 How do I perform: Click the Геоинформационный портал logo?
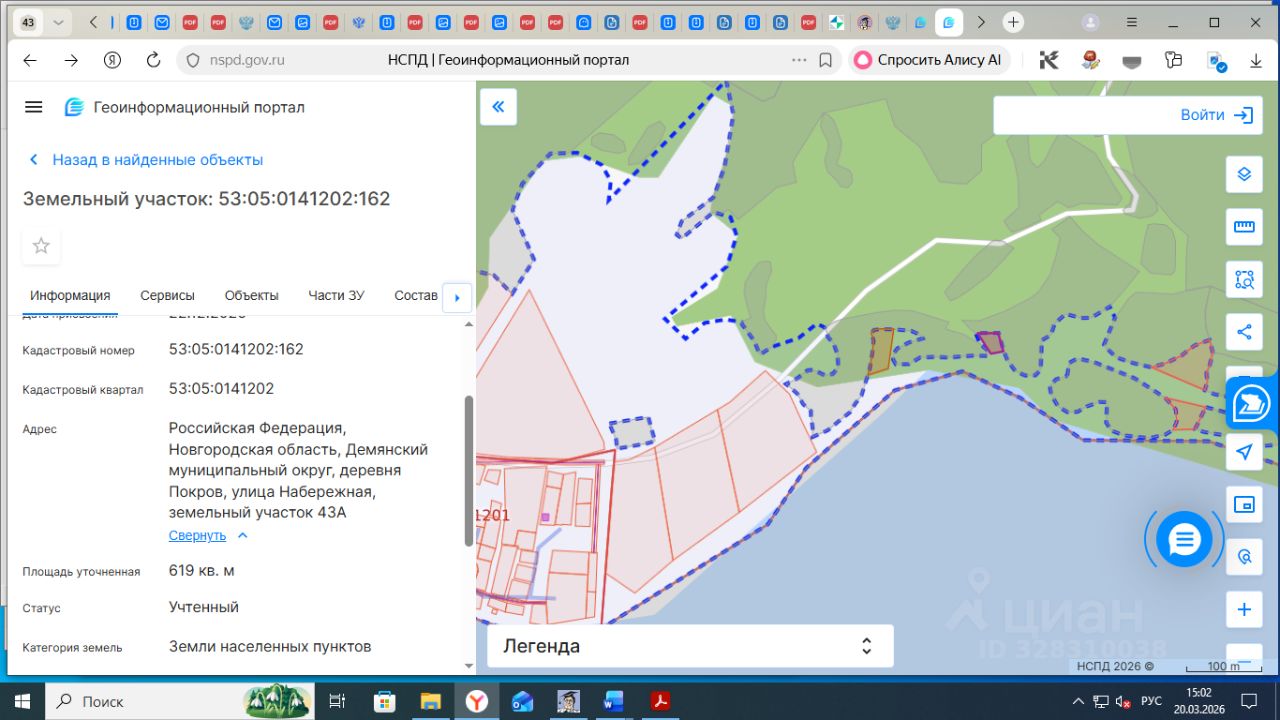pyautogui.click(x=74, y=107)
